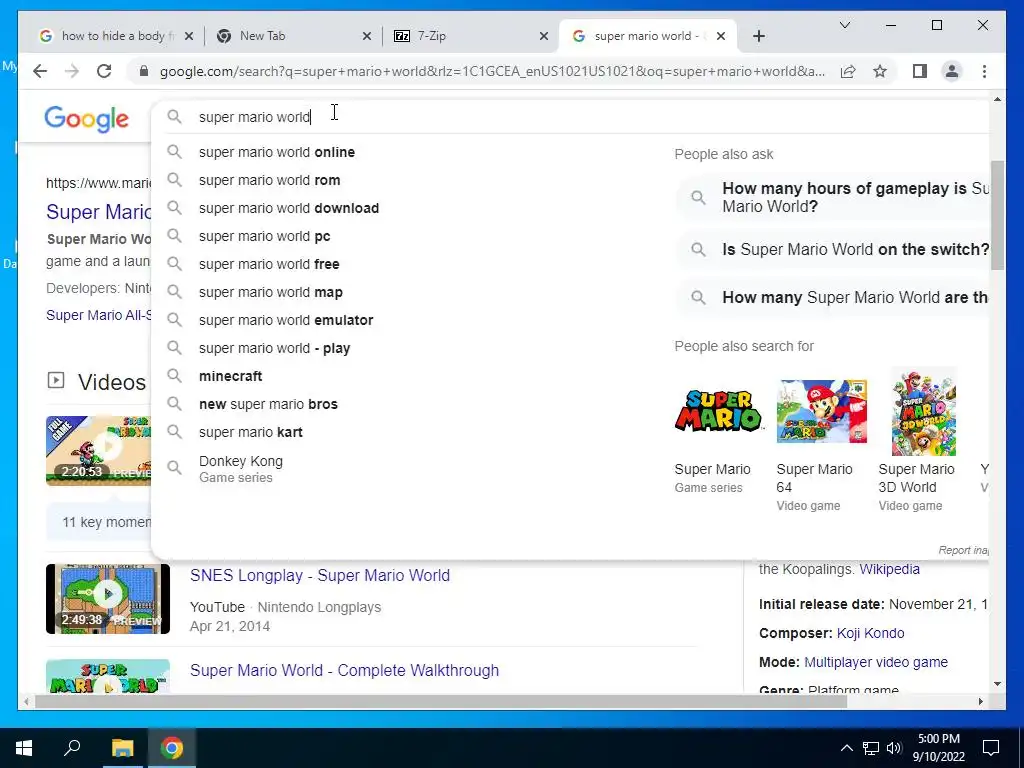Click the Google logo
Viewport: 1024px width, 768px height.
pos(86,119)
